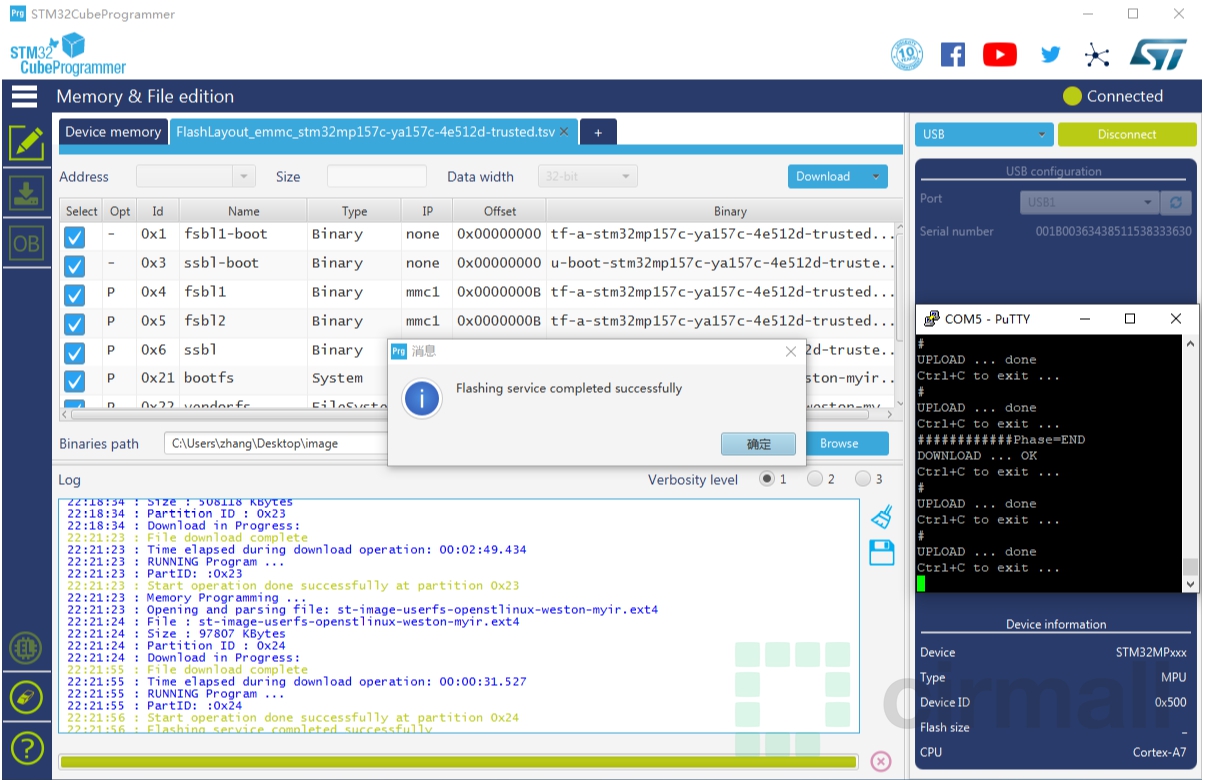The height and width of the screenshot is (780, 1205).
Task: Open ST YouTube channel icon
Action: (999, 54)
